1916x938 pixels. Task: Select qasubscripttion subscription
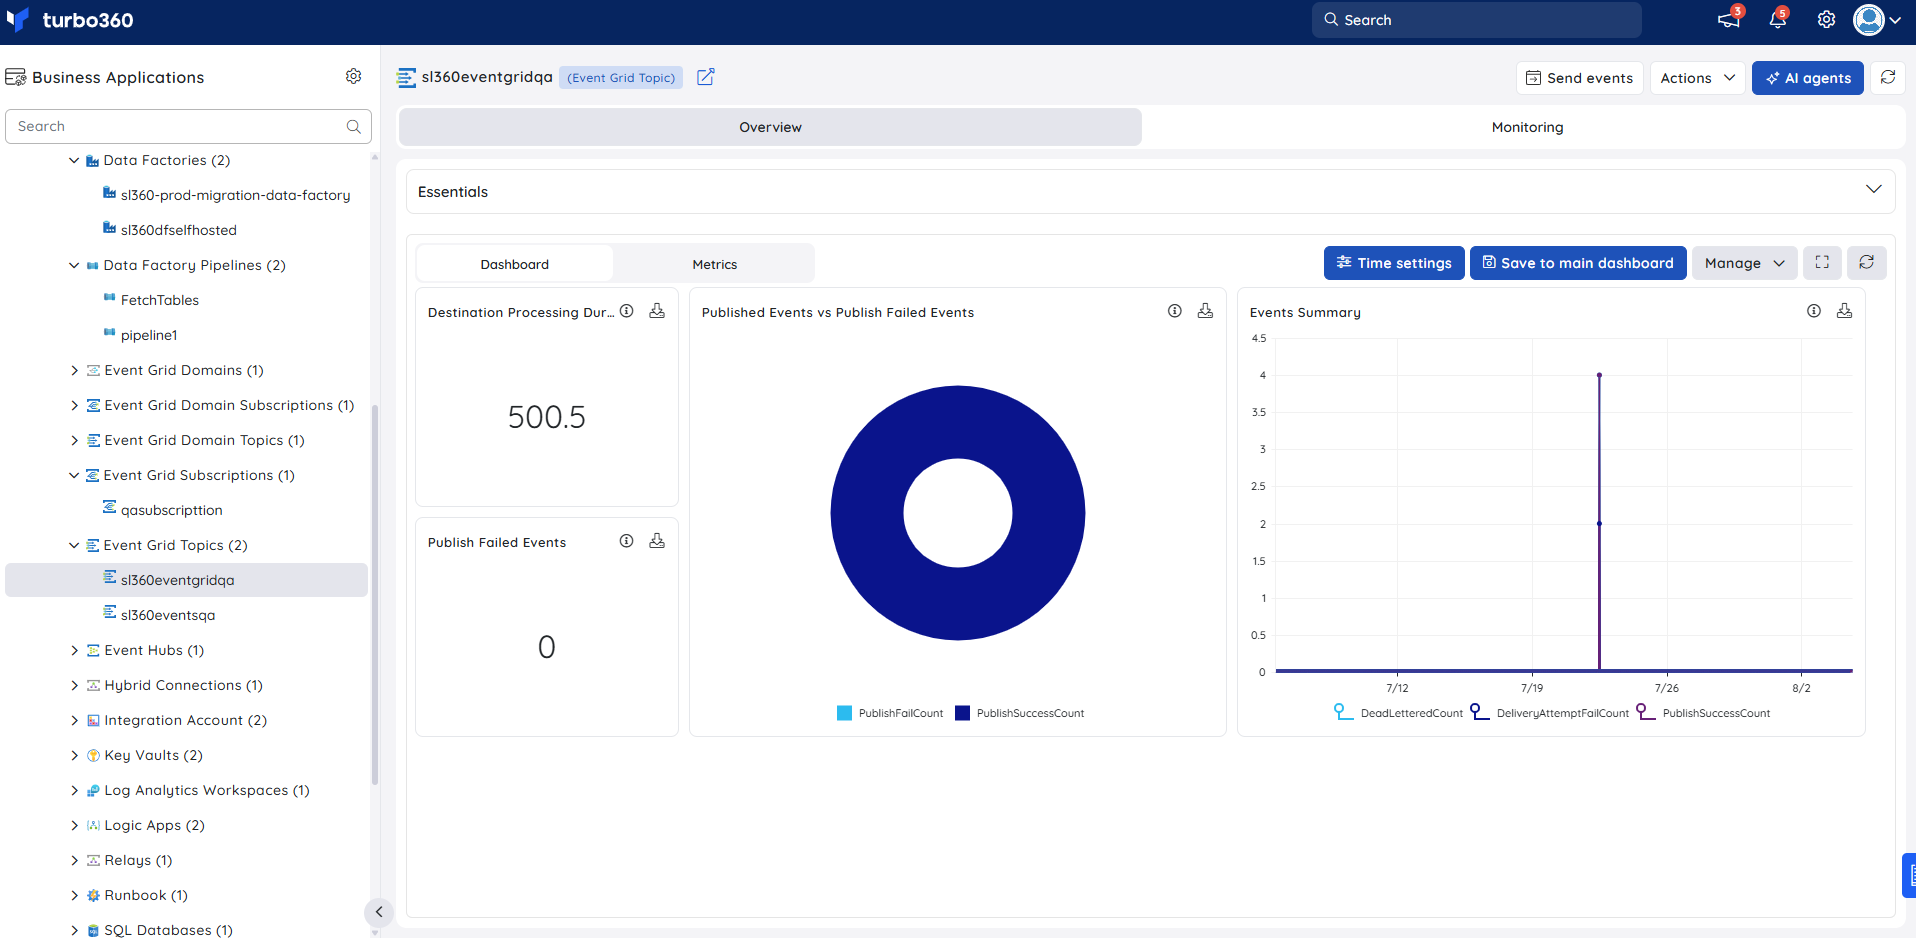(171, 510)
